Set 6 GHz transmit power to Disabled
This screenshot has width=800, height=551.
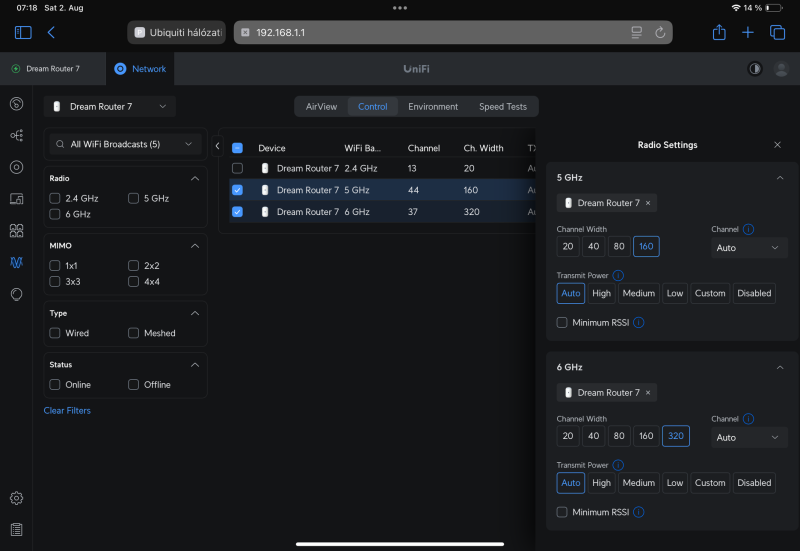pyautogui.click(x=754, y=483)
